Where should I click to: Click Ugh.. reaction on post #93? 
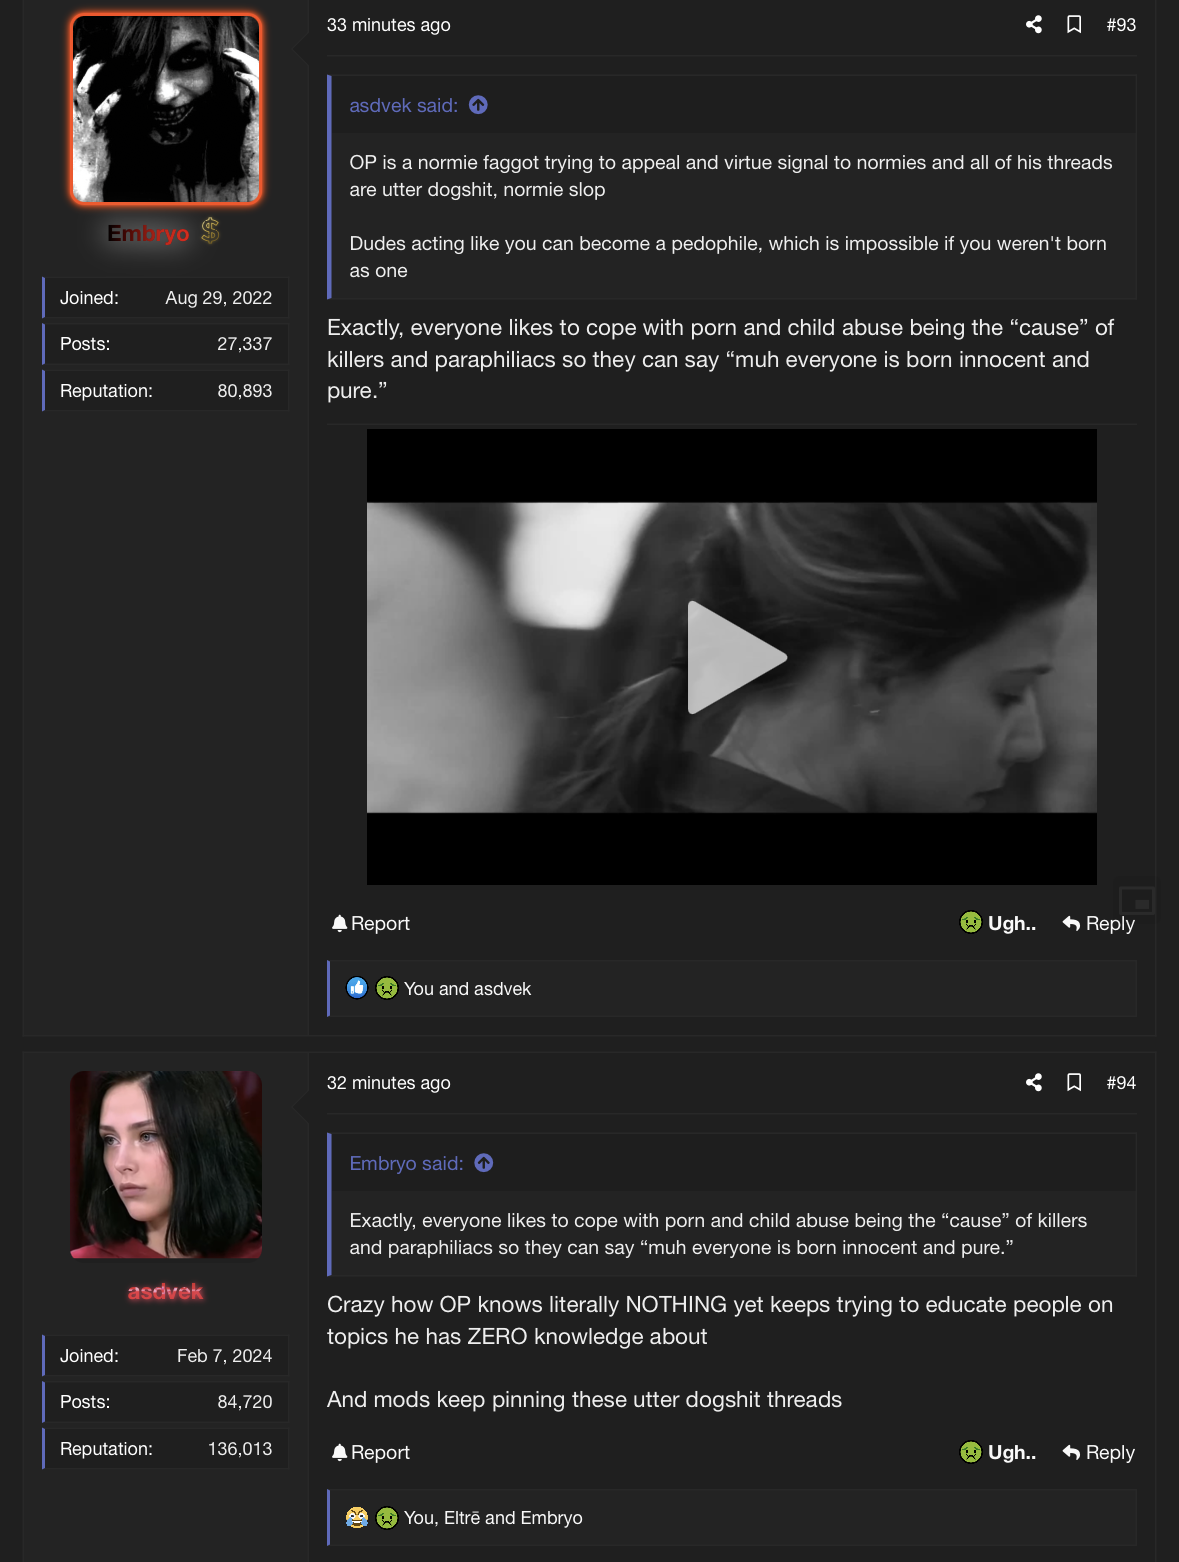[997, 923]
